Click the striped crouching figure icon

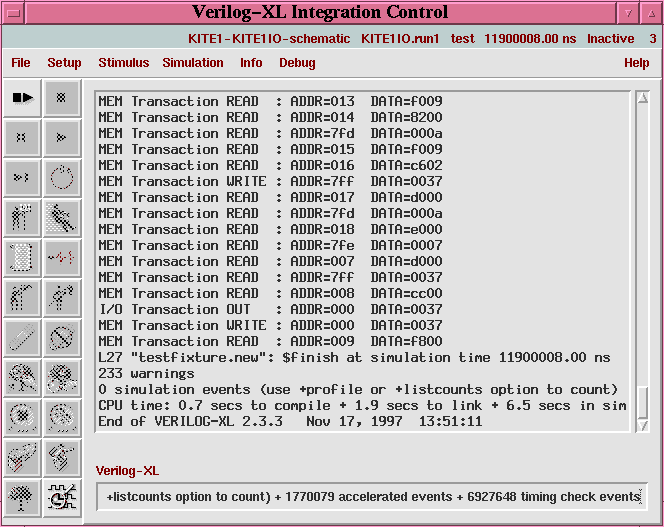coord(62,457)
